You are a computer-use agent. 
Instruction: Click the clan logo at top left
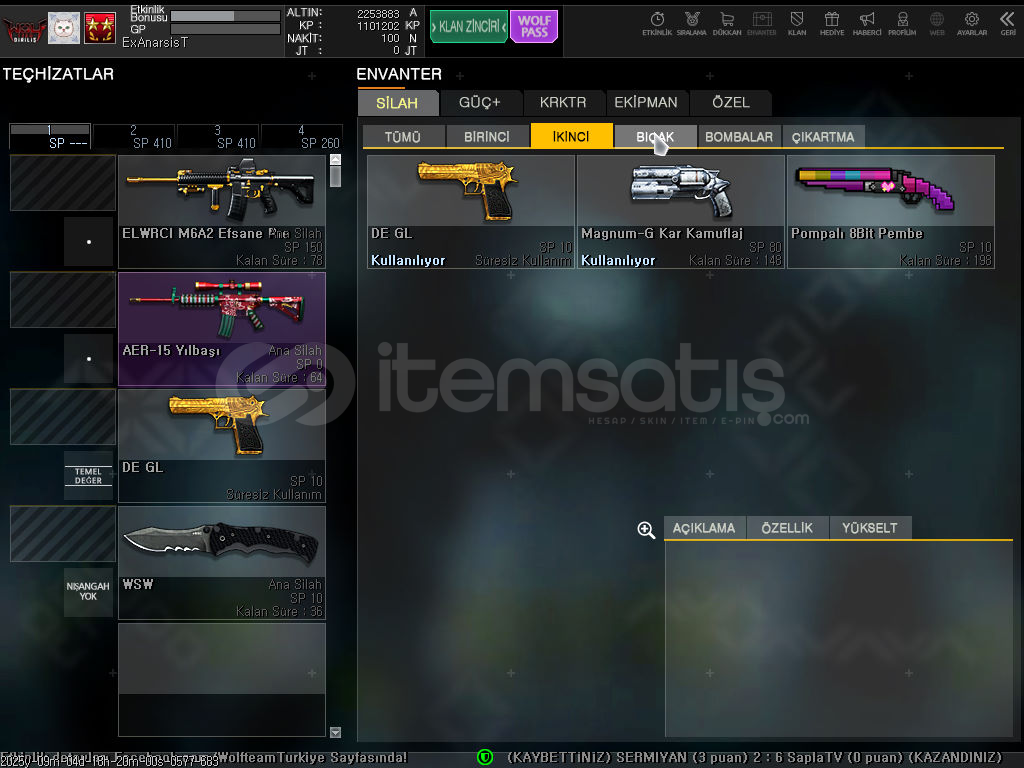coord(24,28)
